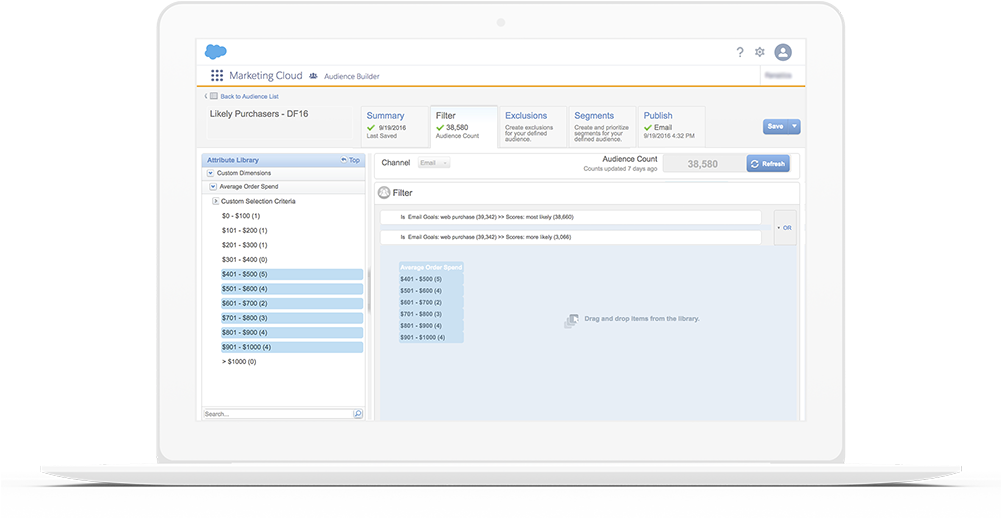Click the Attribute Library panel header
The height and width of the screenshot is (518, 1001).
[283, 160]
